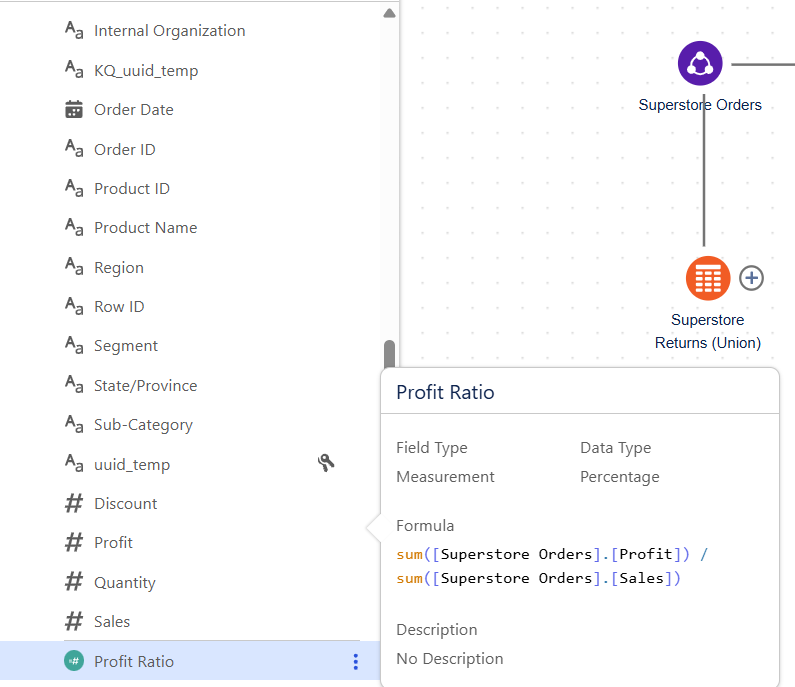795x687 pixels.
Task: Click the key icon beside uuid_temp
Action: click(x=326, y=462)
